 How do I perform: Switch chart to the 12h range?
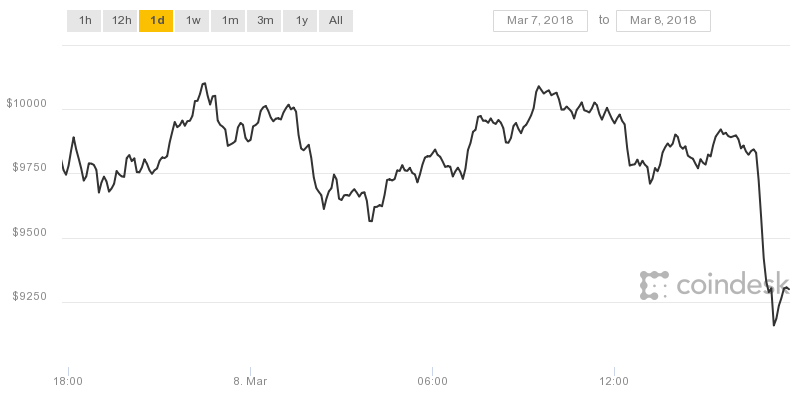click(121, 20)
